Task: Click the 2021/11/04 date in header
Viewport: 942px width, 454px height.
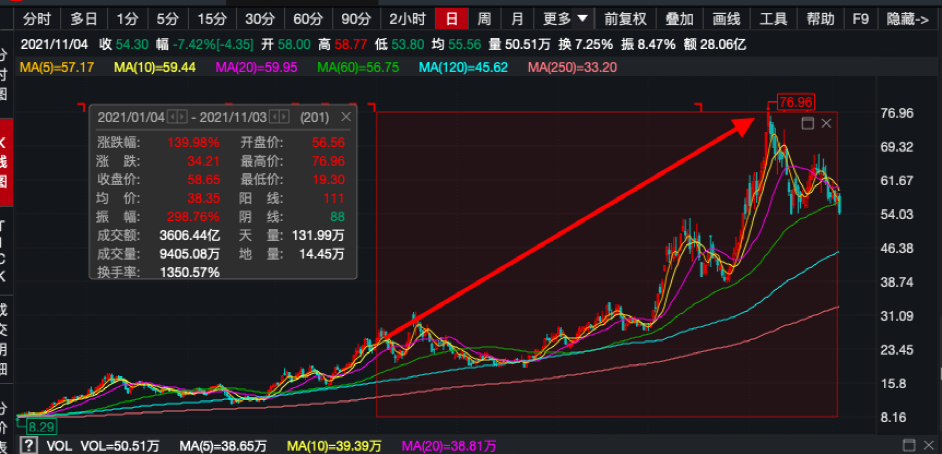Action: (x=55, y=44)
